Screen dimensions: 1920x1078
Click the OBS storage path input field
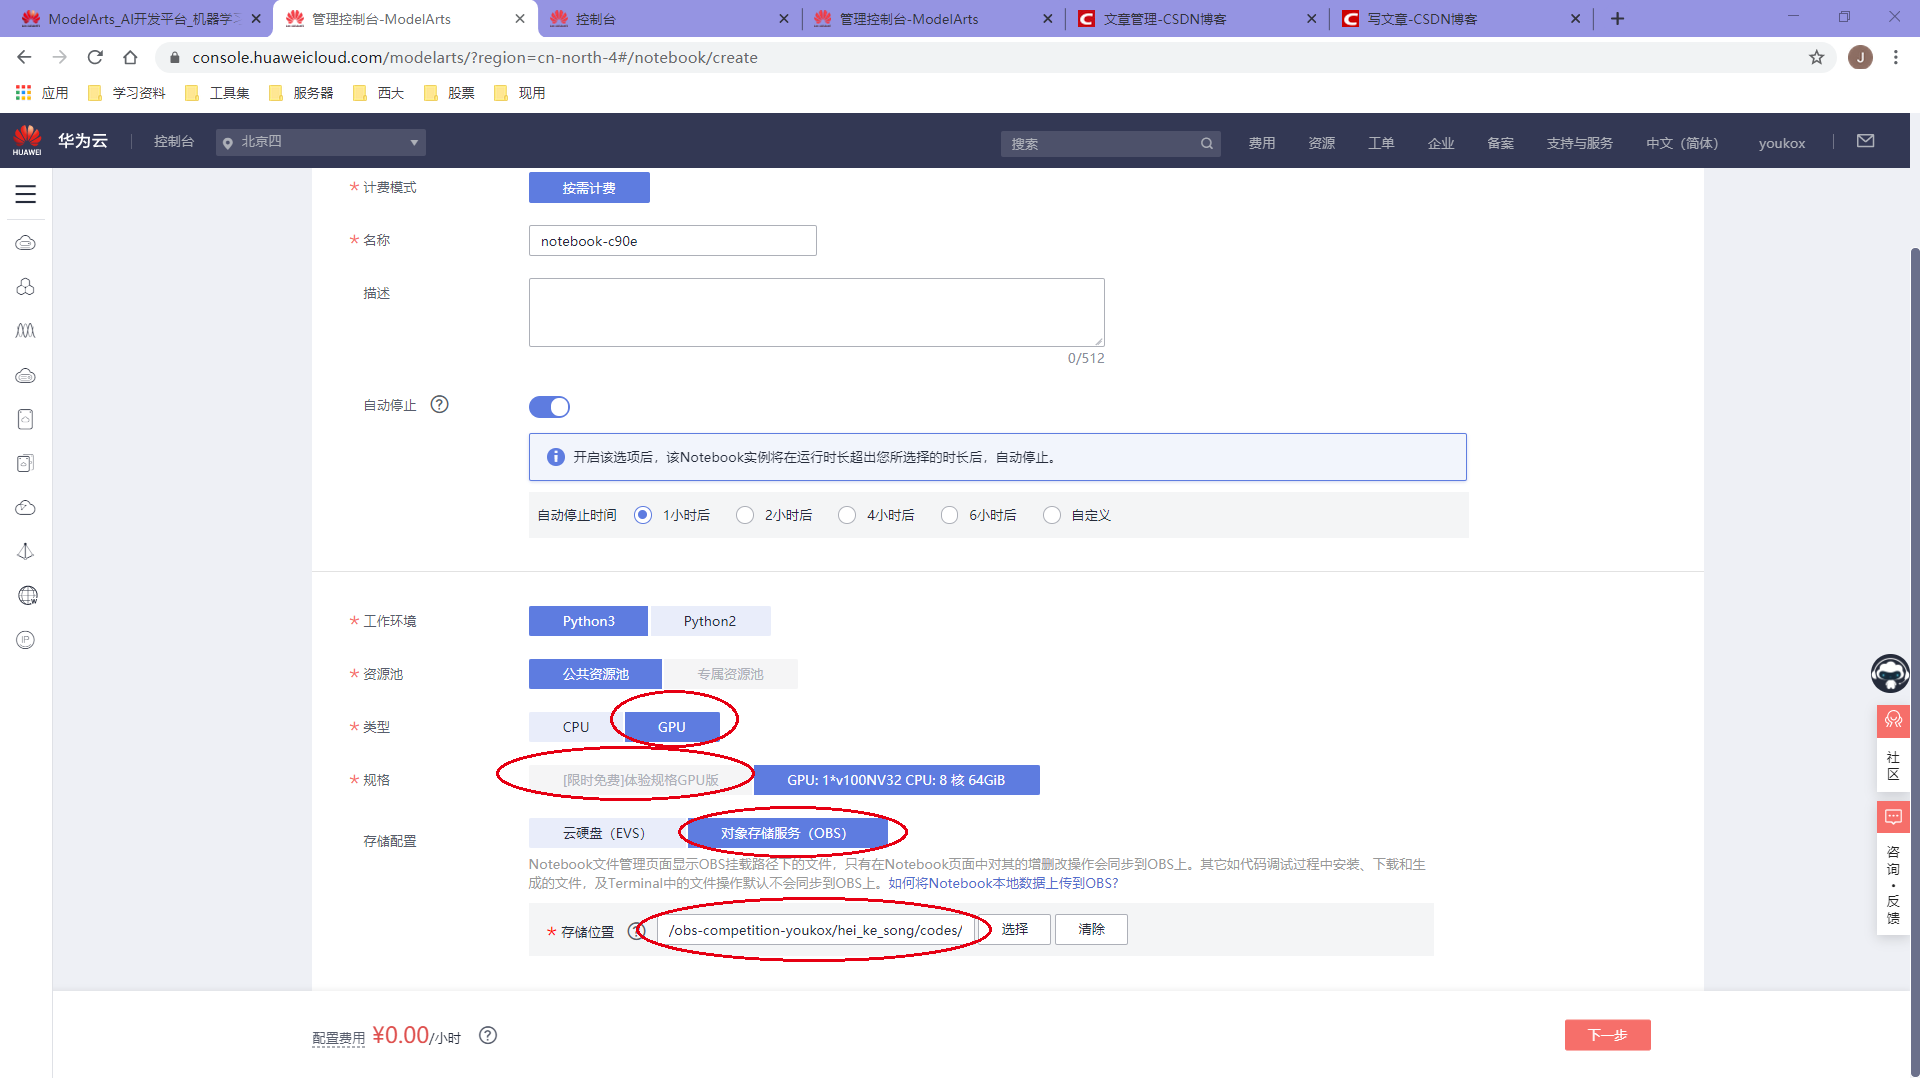pos(815,929)
